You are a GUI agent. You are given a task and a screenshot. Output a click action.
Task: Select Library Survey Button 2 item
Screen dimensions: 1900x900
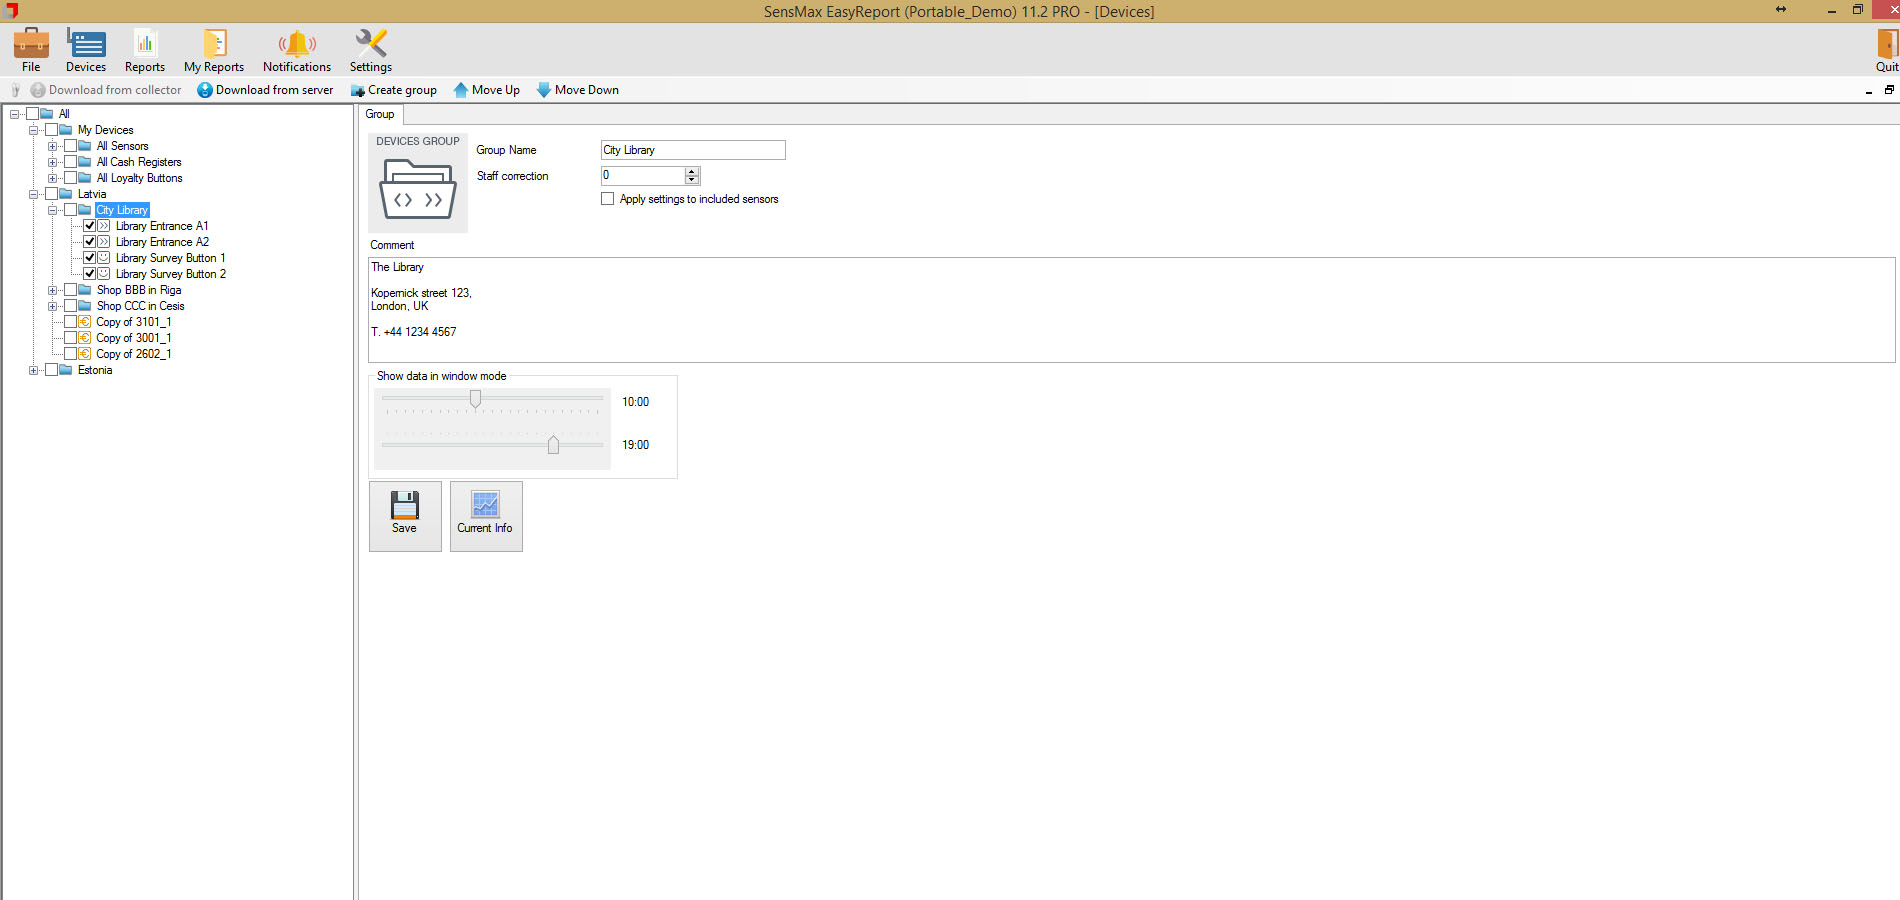pos(171,274)
